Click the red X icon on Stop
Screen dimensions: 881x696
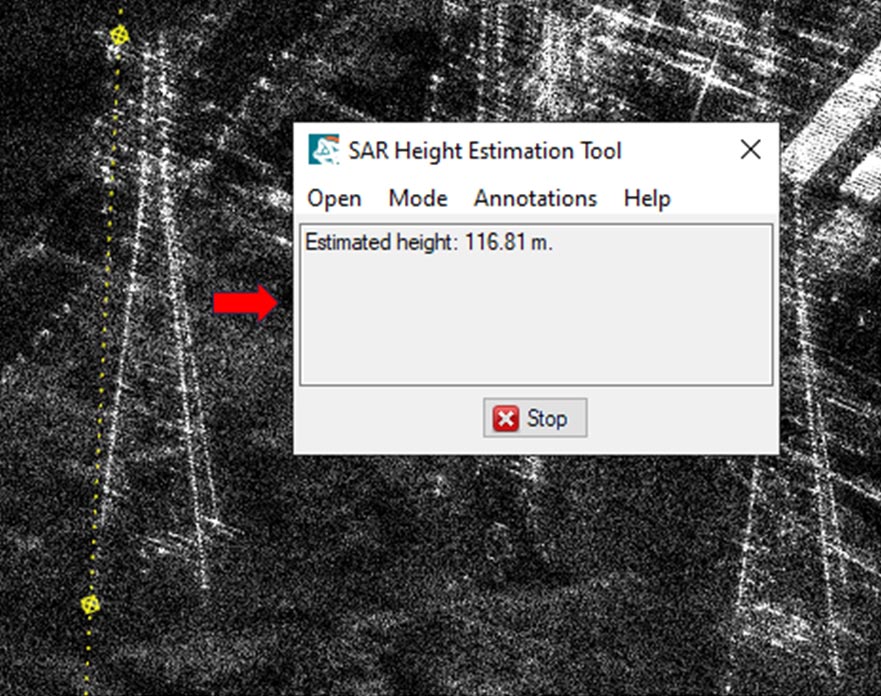tap(507, 418)
